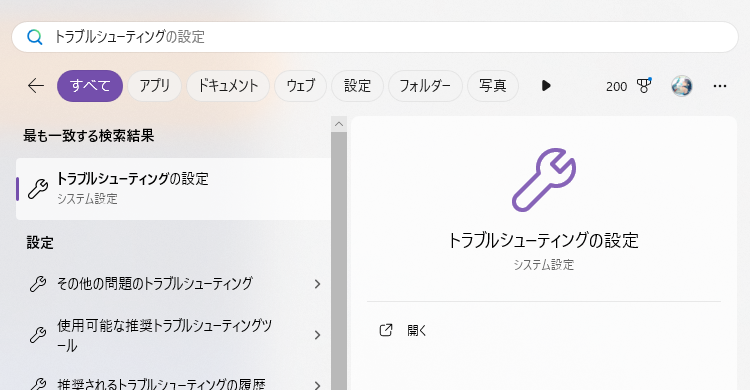Open その他の問題のトラブルシューティング result
Image resolution: width=750 pixels, height=390 pixels.
pos(173,284)
